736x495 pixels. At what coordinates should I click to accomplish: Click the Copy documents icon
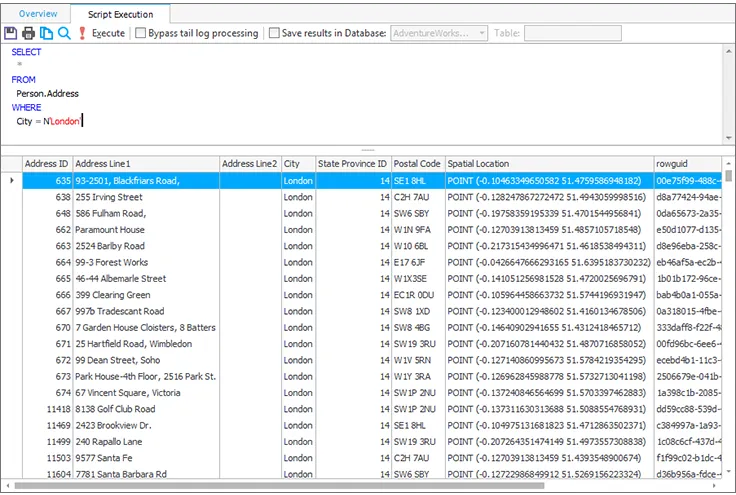46,33
